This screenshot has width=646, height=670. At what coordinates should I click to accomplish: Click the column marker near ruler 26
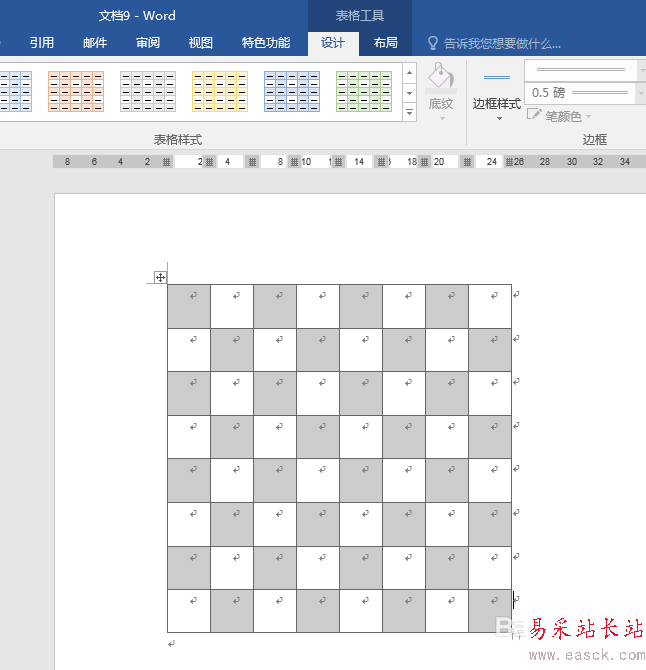click(509, 162)
